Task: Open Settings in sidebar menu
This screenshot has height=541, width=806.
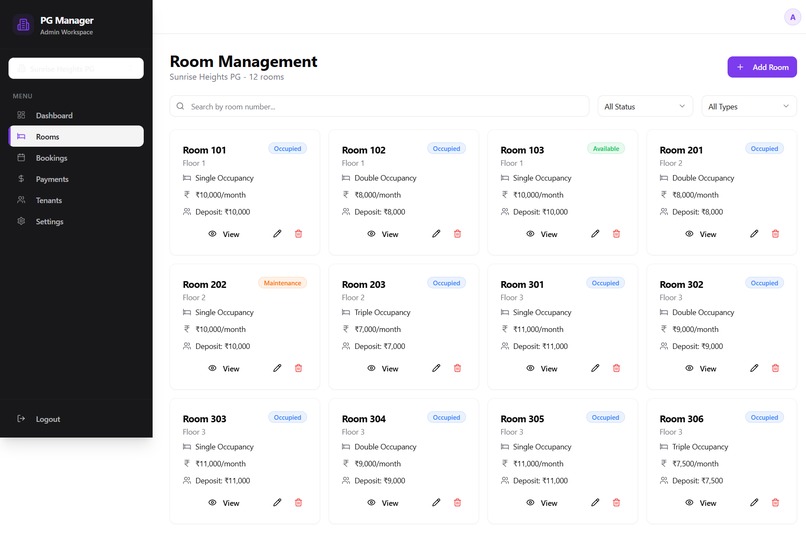Action: (76, 221)
